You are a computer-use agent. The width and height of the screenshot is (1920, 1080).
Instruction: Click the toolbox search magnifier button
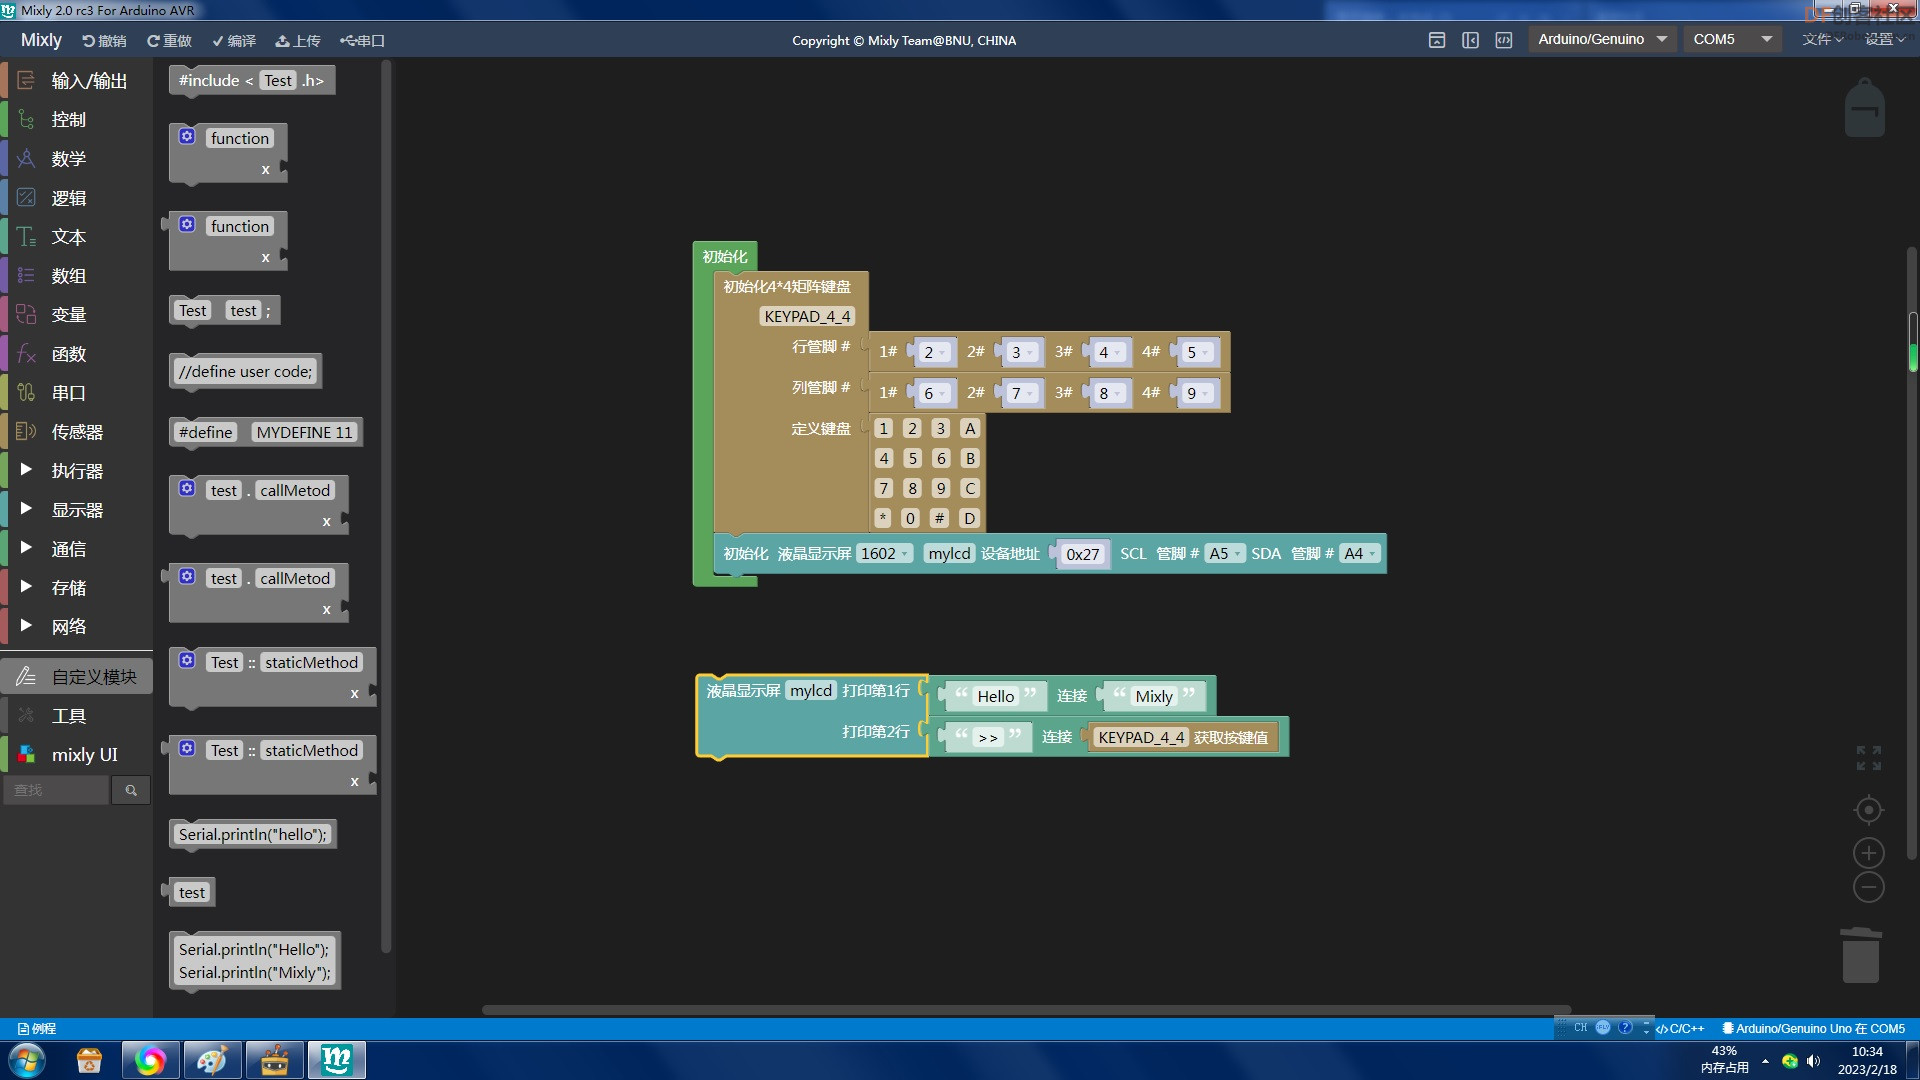point(131,790)
